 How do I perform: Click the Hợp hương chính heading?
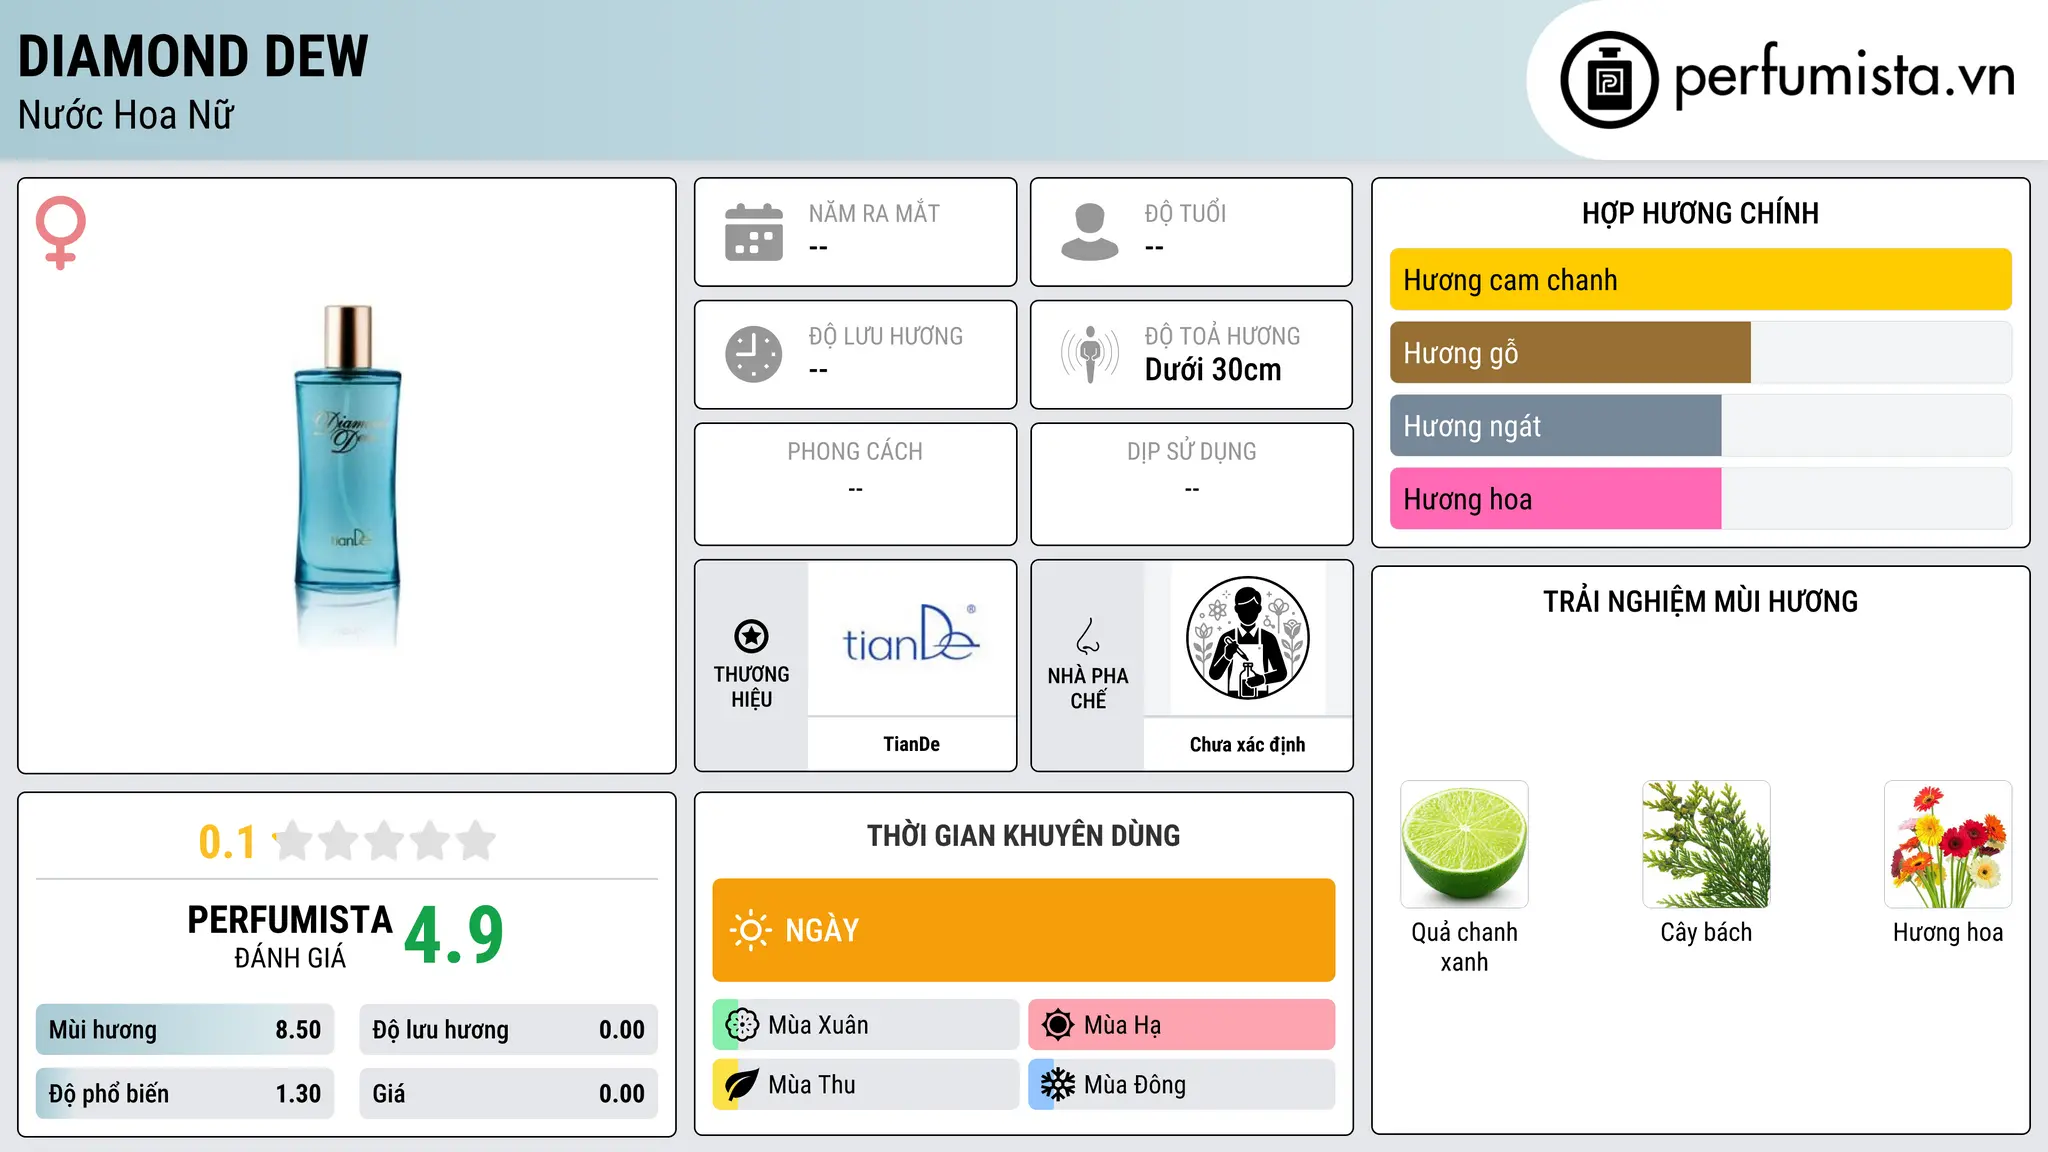point(1700,213)
